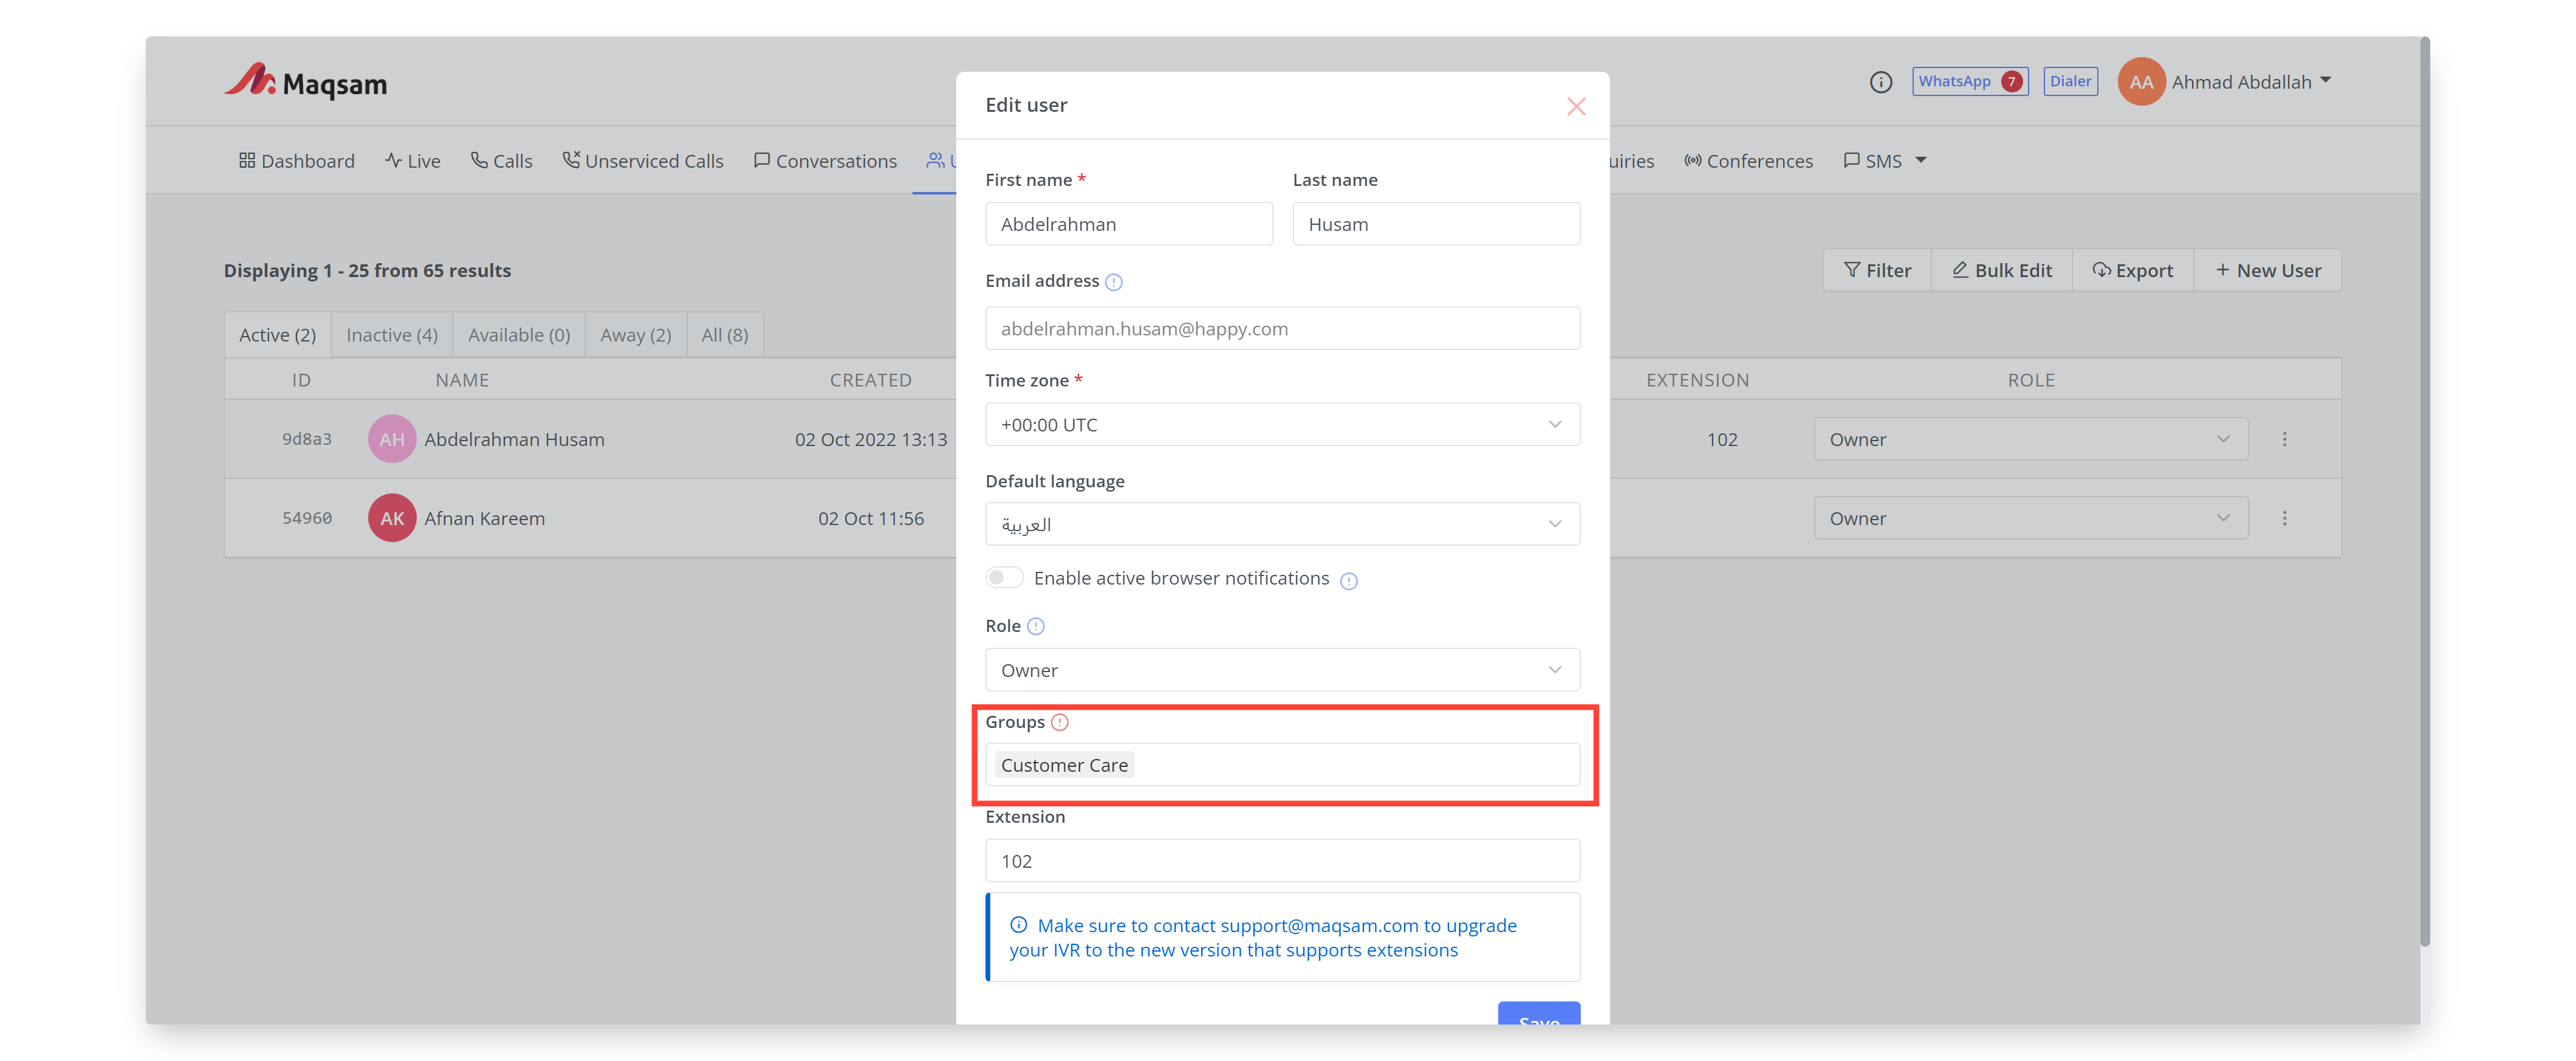2576x1061 pixels.
Task: Open the Filter button
Action: 1877,270
